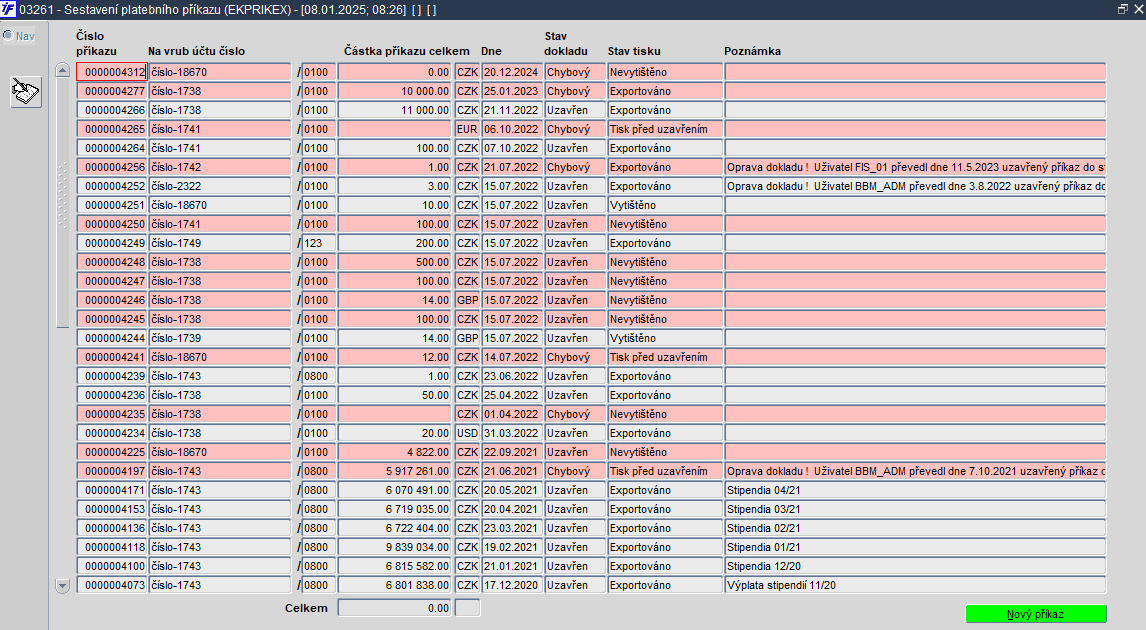This screenshot has height=630, width=1146.
Task: Select order number 0000004277
Action: pos(112,91)
